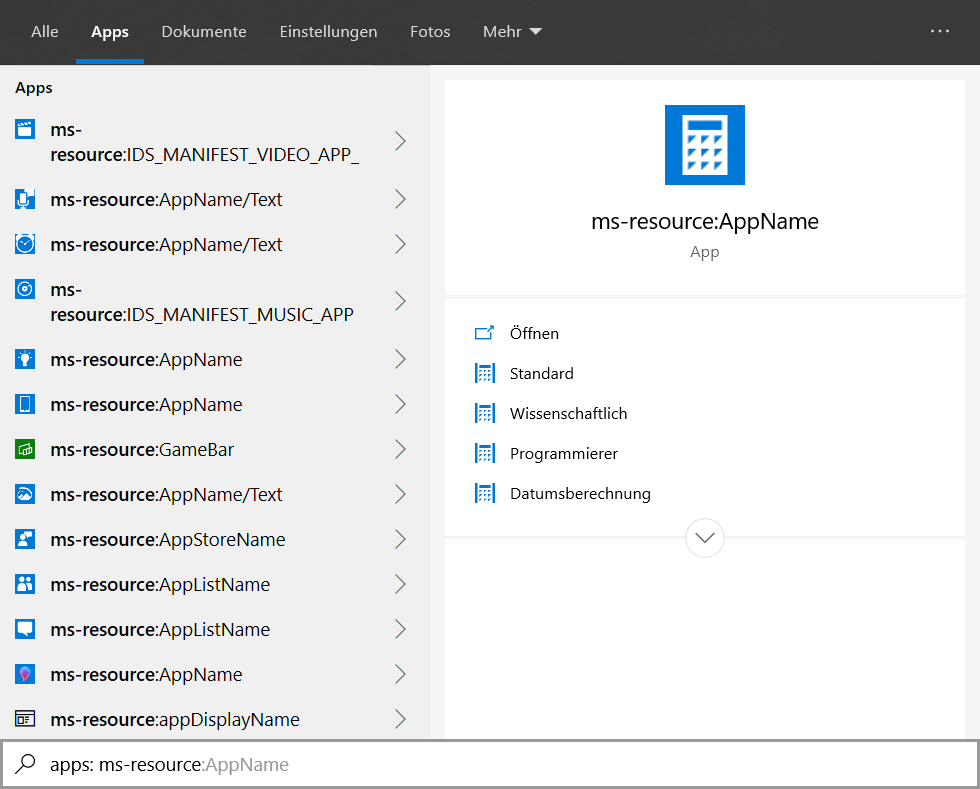Screen dimensions: 980x789
Task: Open the lightbulb tips app icon
Action: 25,359
